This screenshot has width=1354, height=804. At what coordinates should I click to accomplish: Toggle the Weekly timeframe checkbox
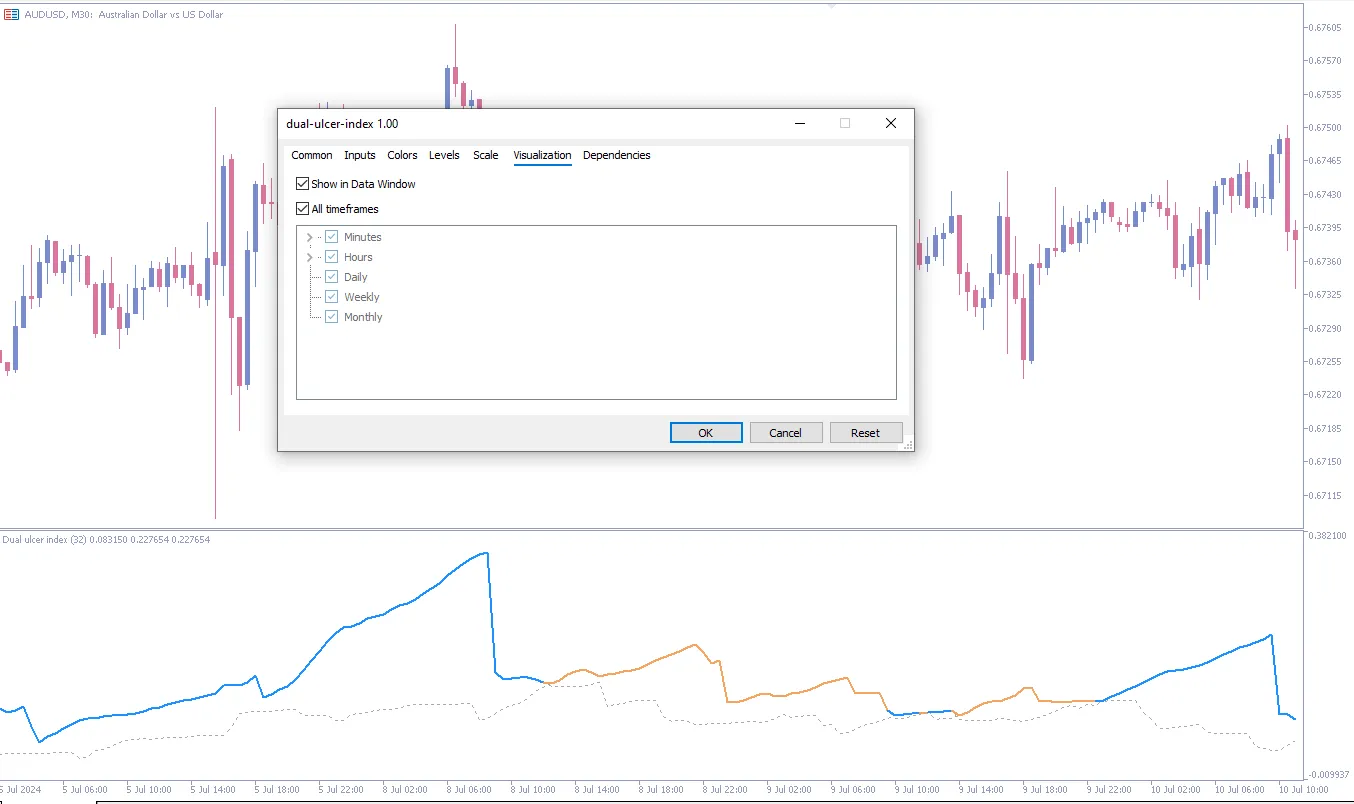coord(332,297)
